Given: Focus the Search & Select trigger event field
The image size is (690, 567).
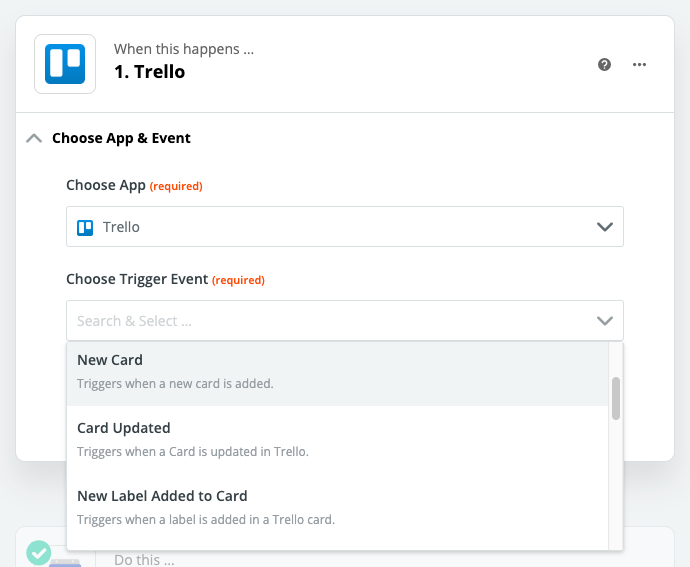Looking at the screenshot, I should point(345,320).
